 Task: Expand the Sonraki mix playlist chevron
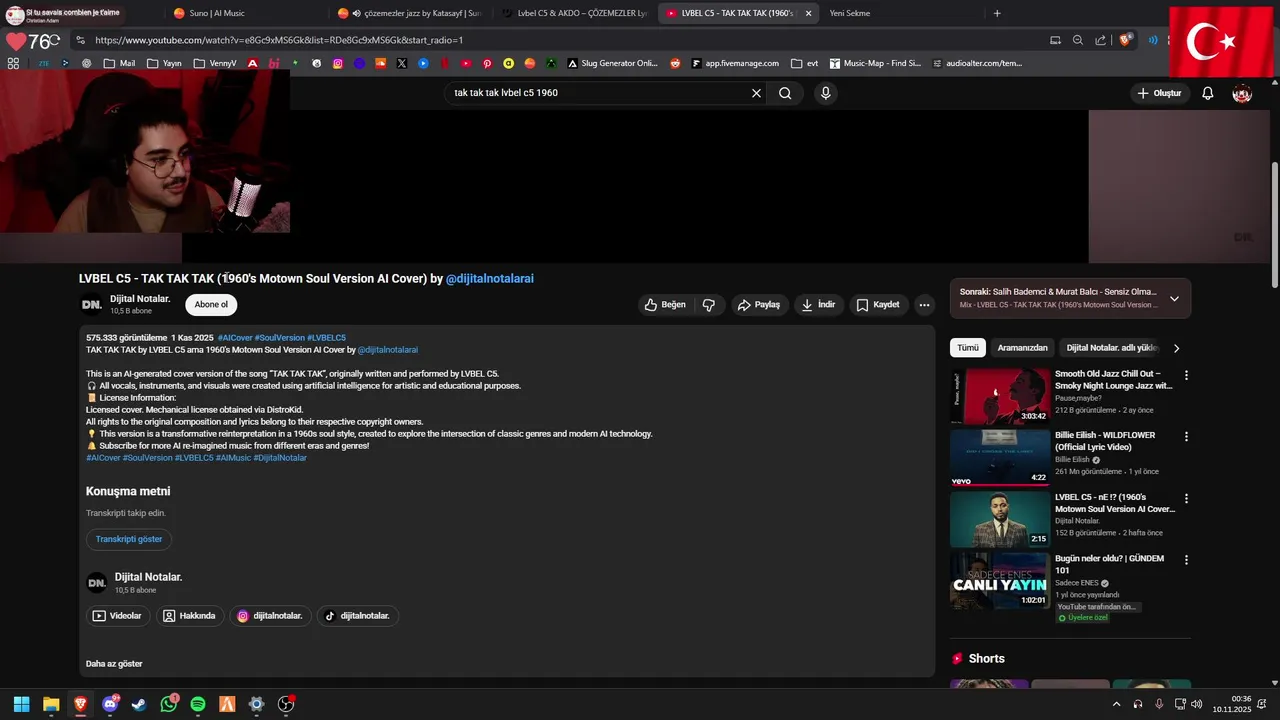(1174, 298)
